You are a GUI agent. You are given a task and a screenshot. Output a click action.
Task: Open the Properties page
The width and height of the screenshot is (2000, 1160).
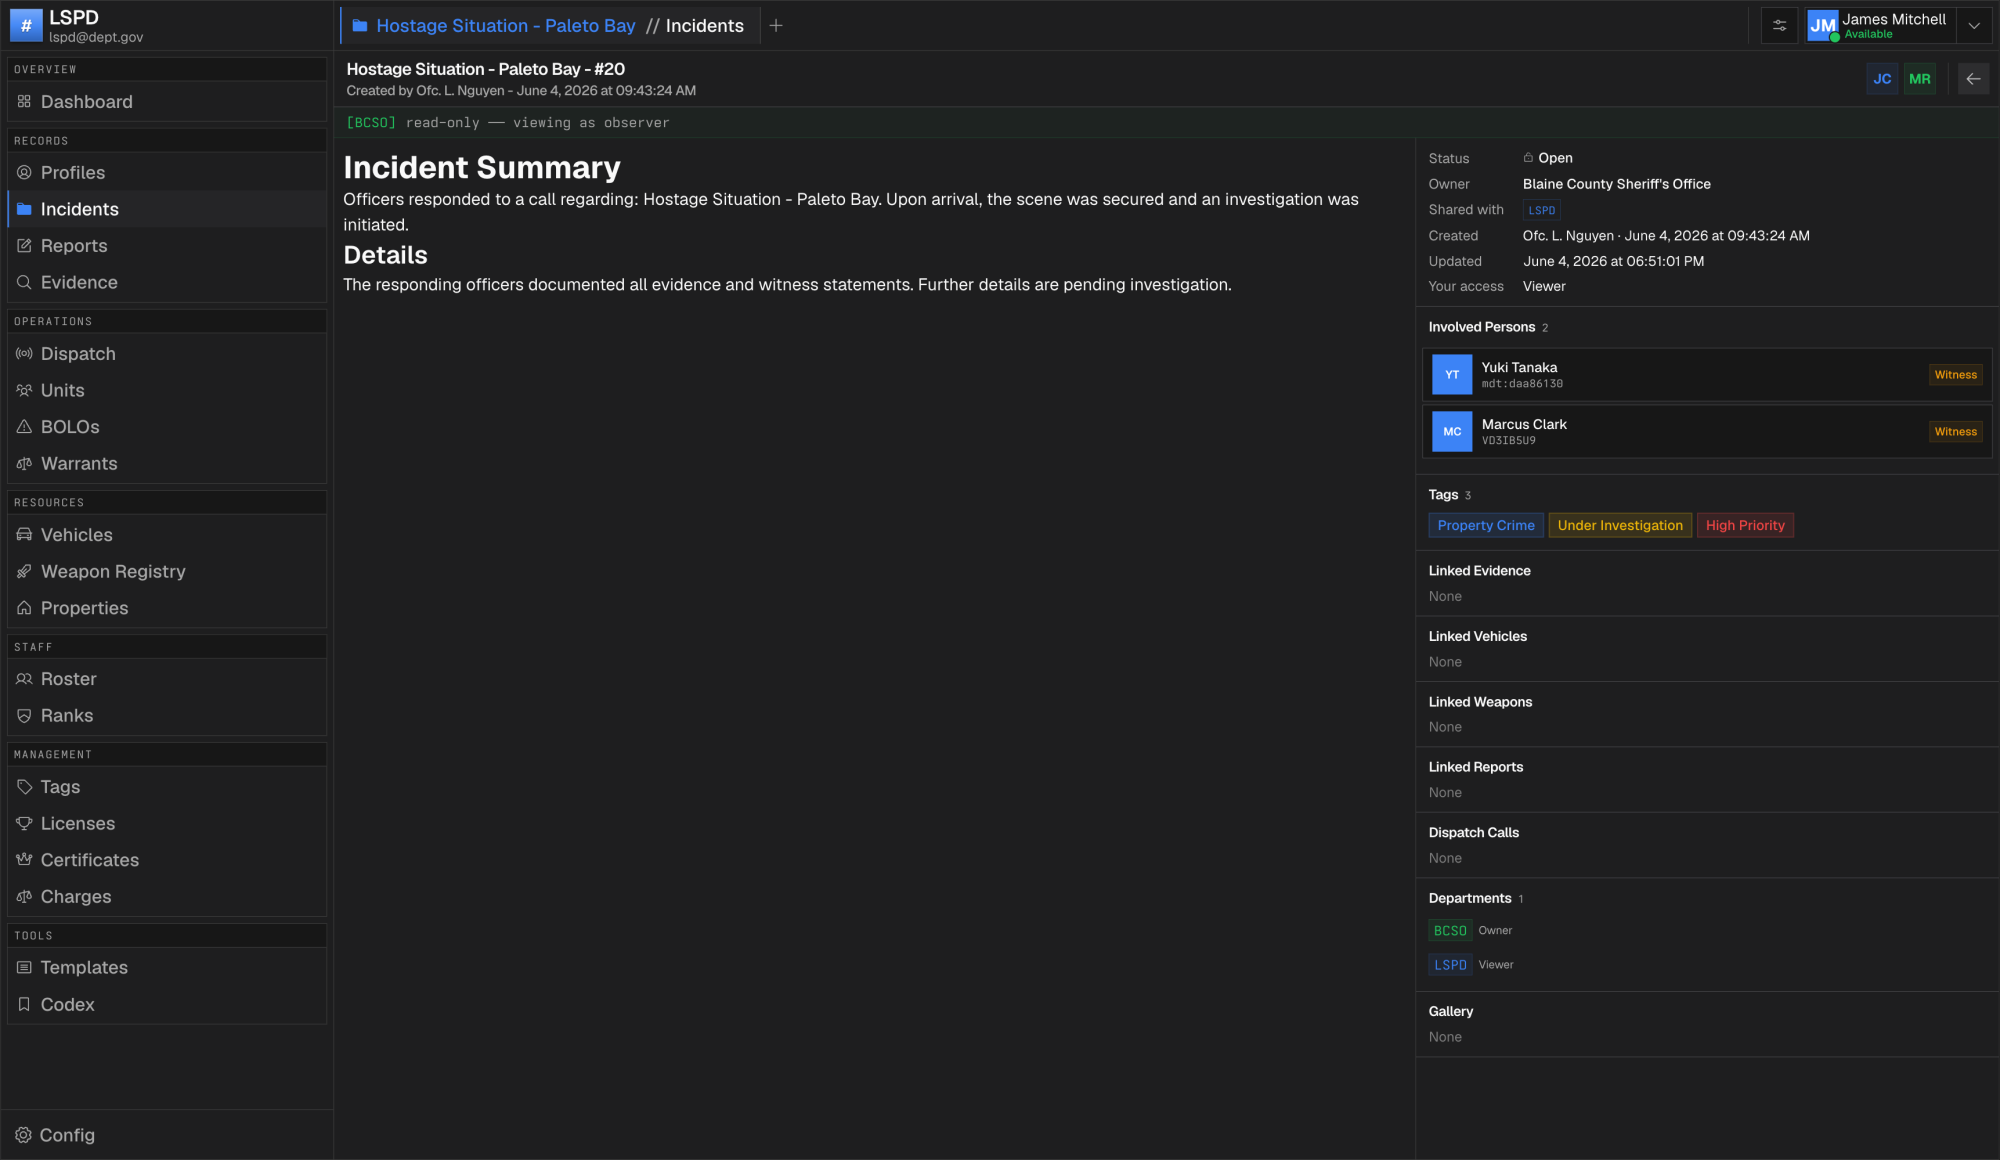coord(167,608)
